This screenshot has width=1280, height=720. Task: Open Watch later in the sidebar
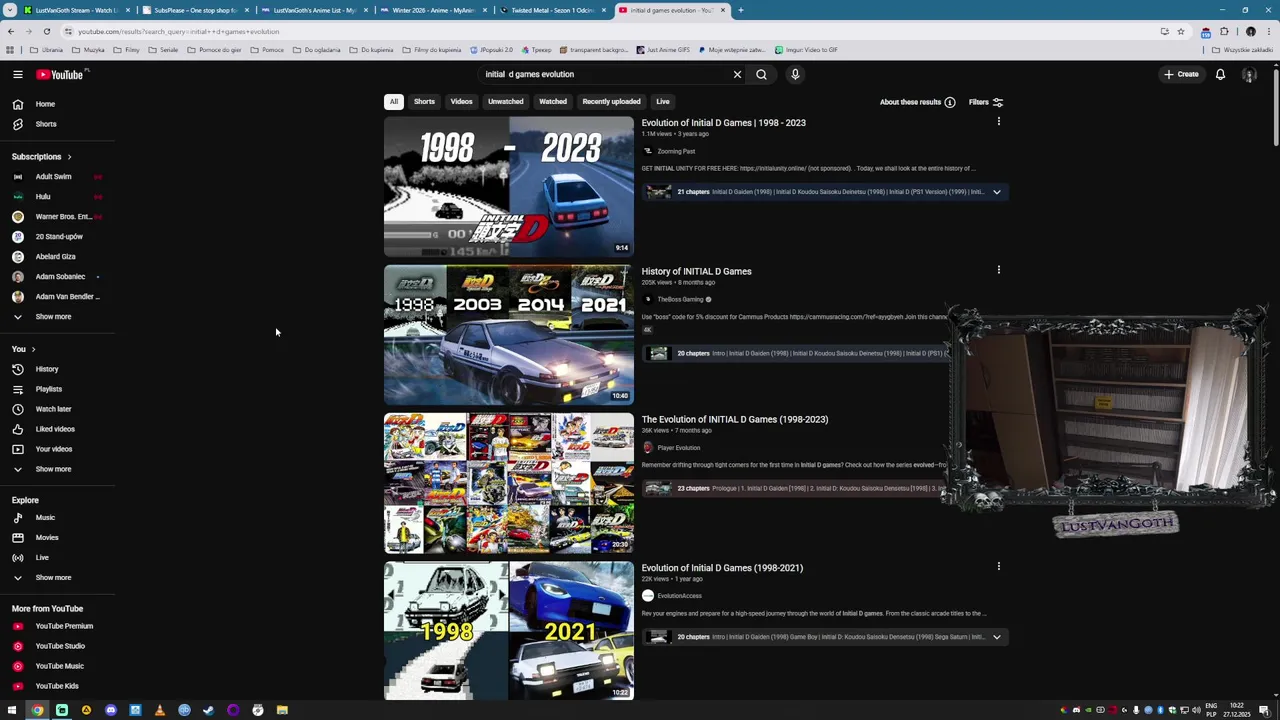[x=53, y=409]
